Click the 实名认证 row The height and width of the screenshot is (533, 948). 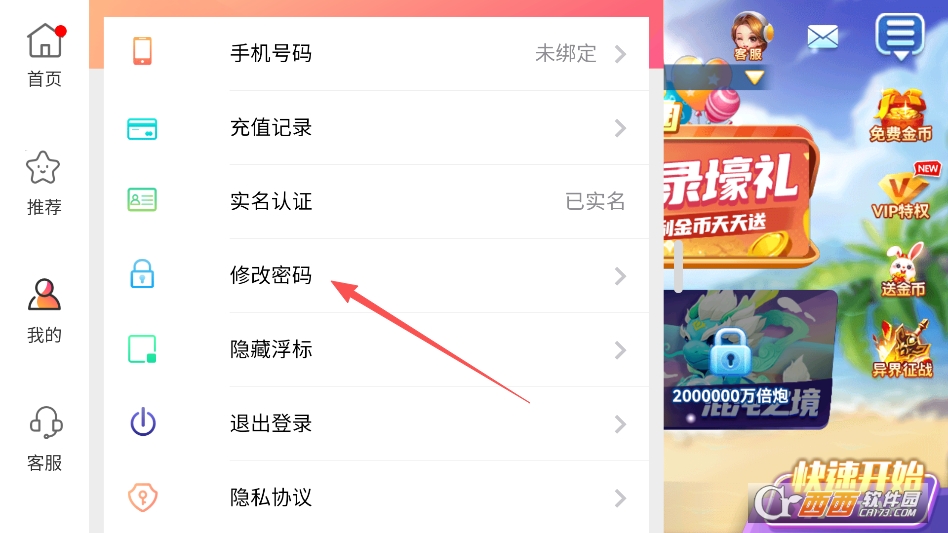[x=376, y=201]
